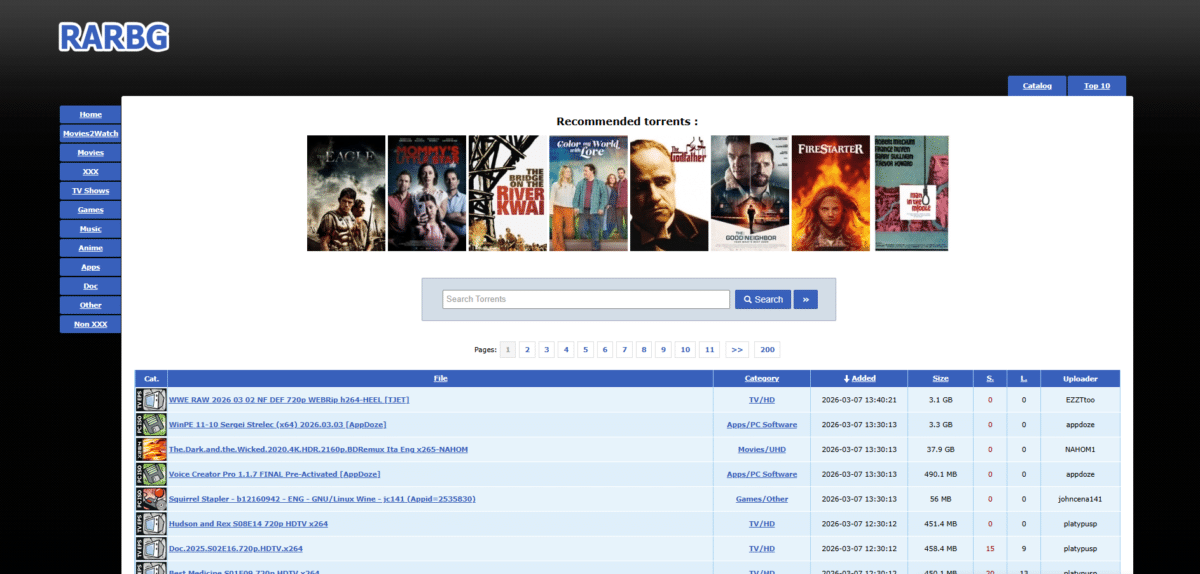
Task: Select Non XXX sidebar filter
Action: (90, 324)
